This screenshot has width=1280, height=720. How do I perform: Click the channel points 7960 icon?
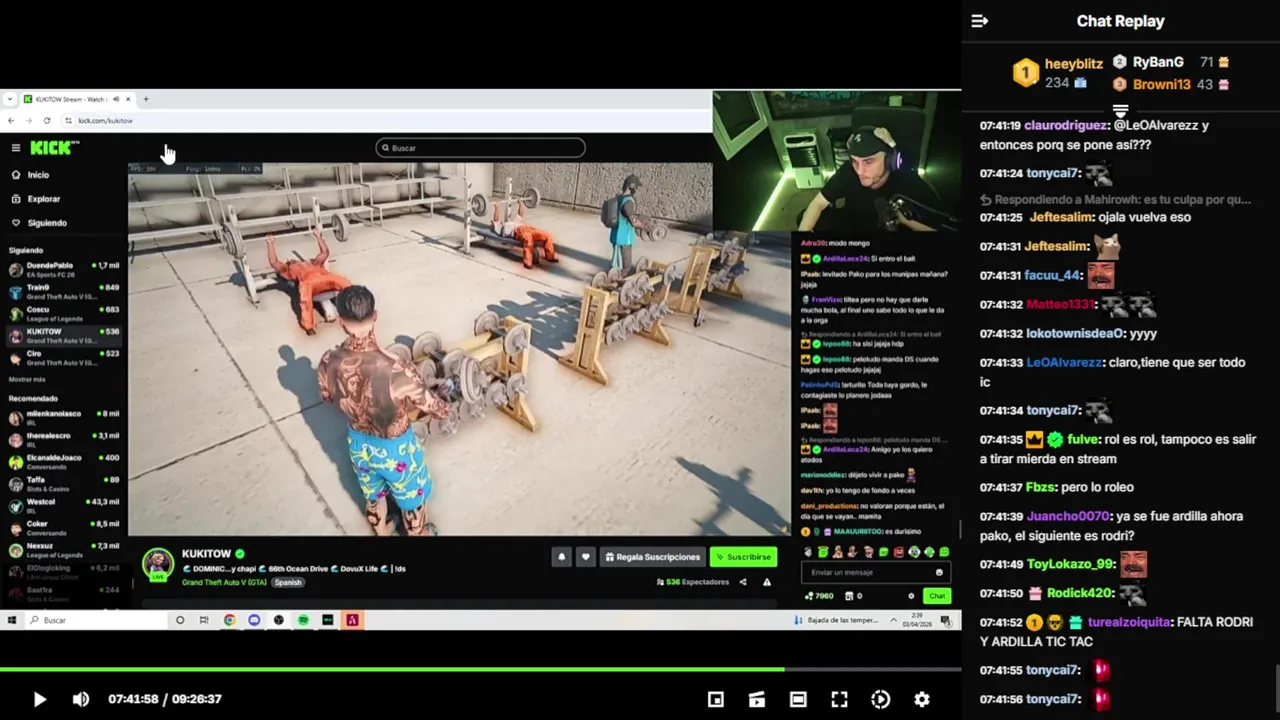point(809,596)
